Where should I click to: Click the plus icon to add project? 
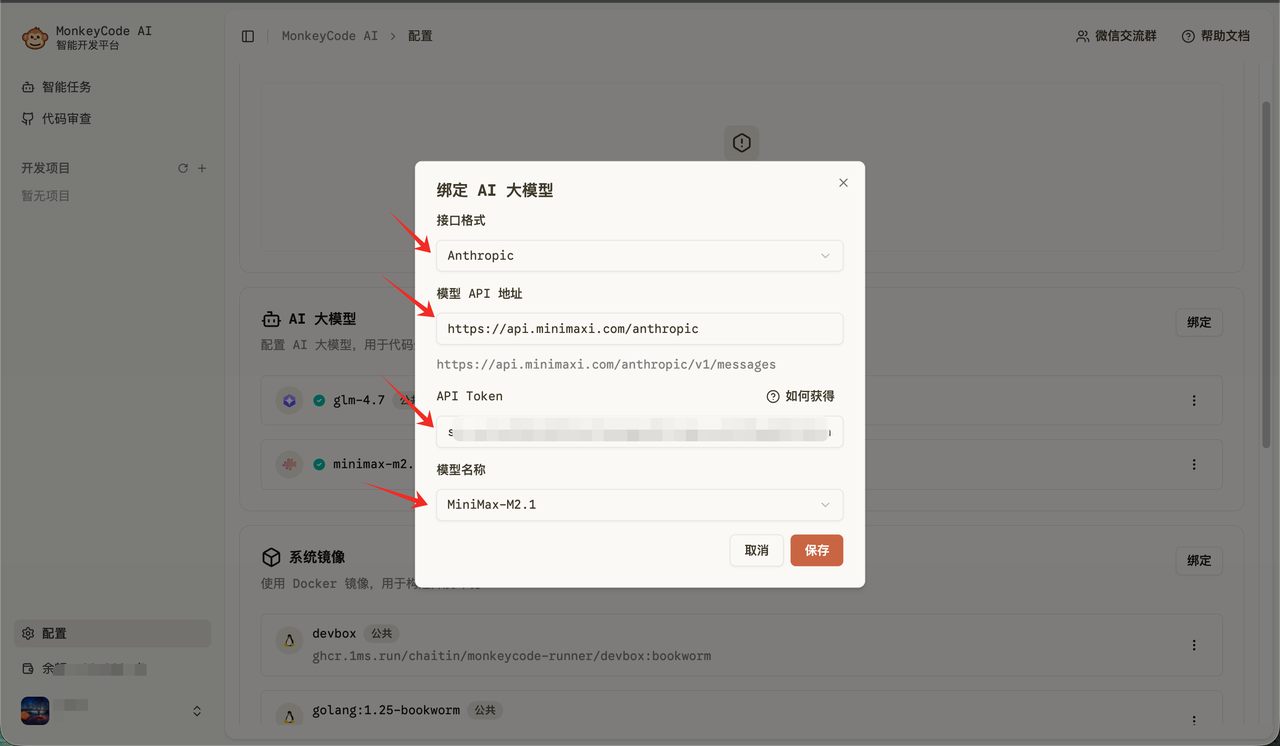pyautogui.click(x=202, y=168)
